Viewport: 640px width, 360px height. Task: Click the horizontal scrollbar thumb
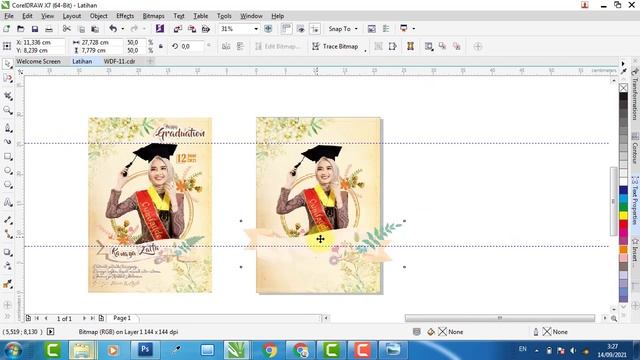point(500,318)
